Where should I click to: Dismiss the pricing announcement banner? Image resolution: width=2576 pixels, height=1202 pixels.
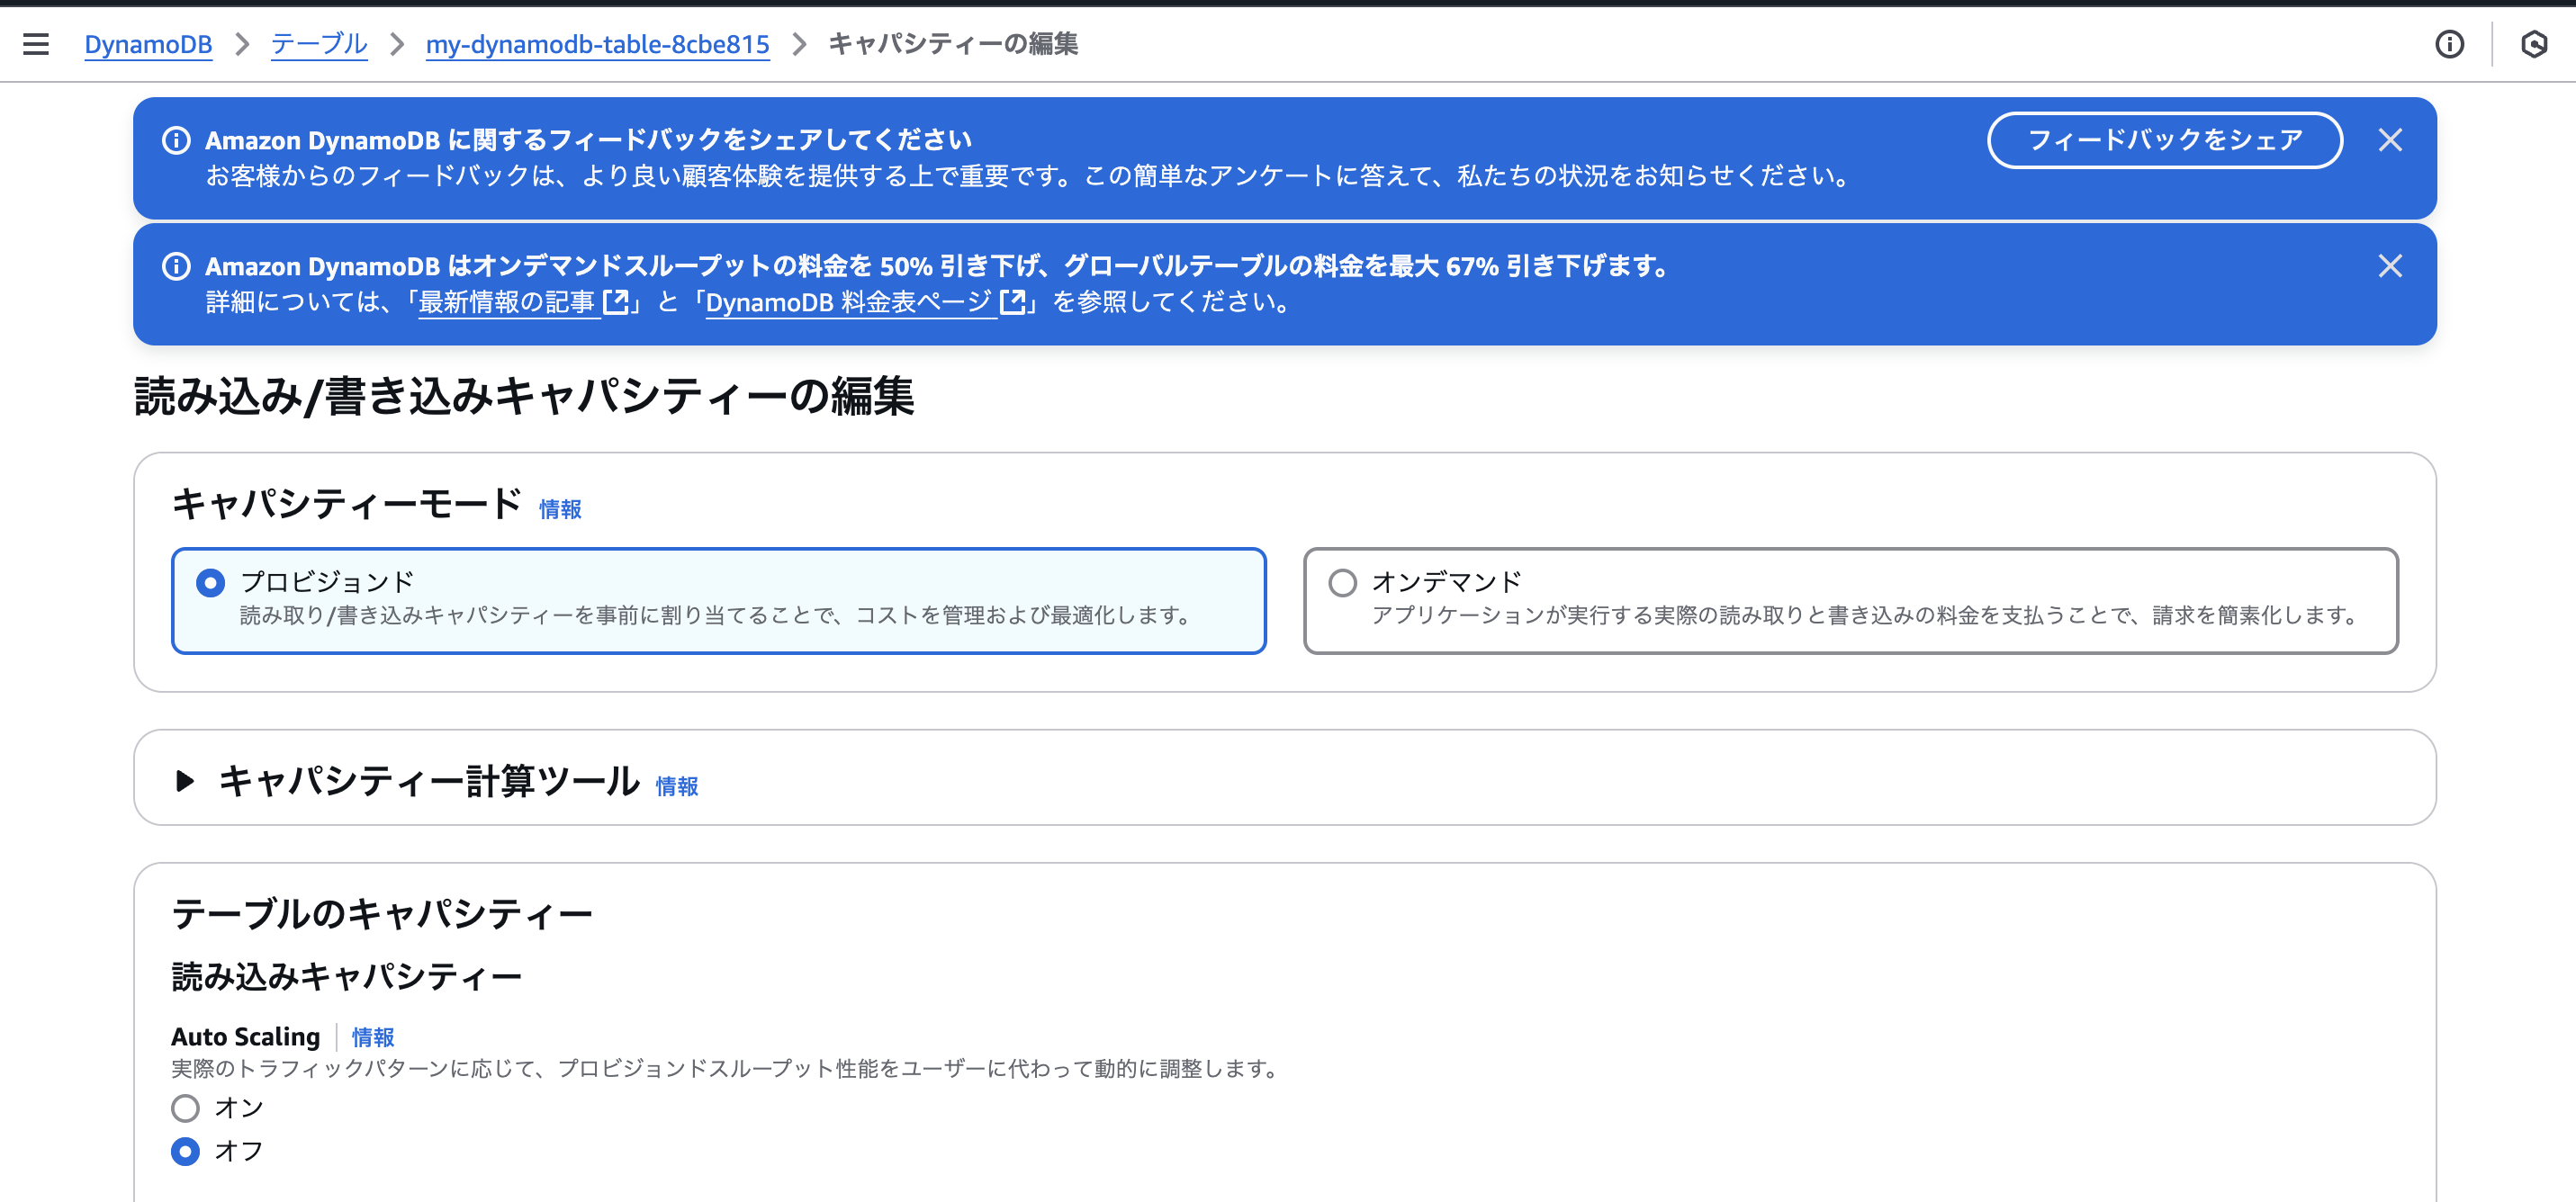(2391, 266)
